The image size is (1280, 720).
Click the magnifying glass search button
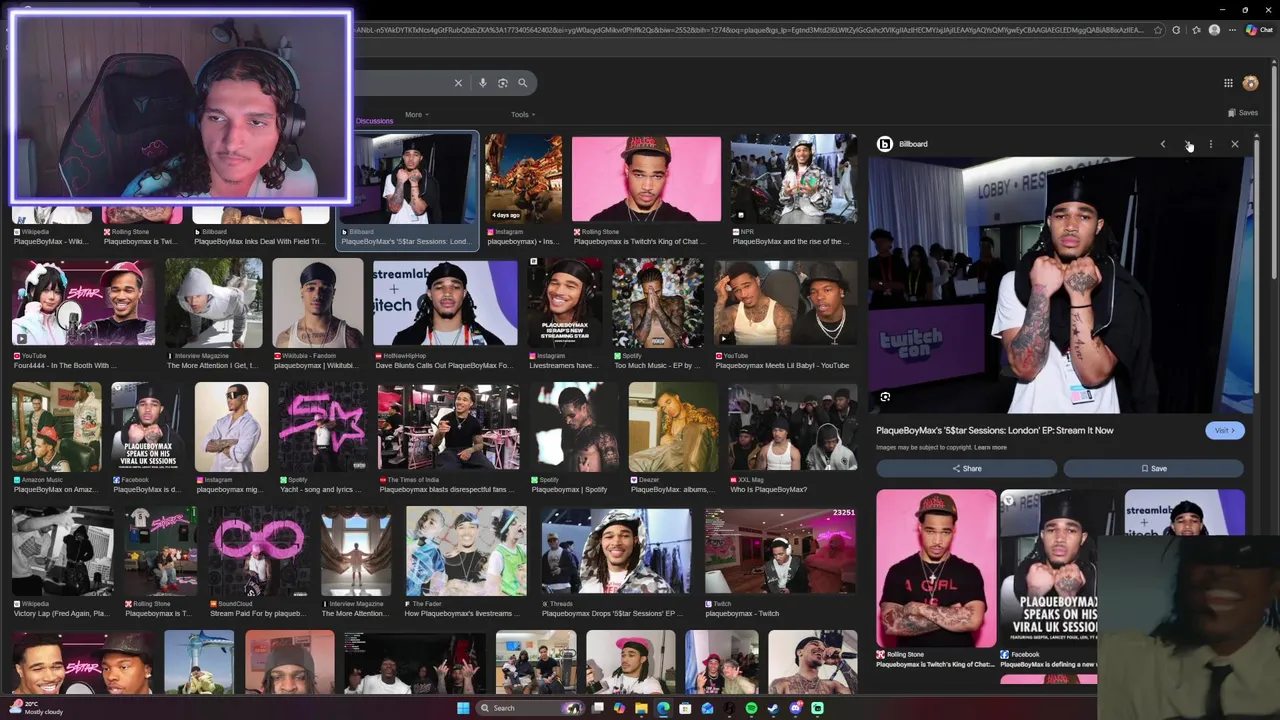pos(522,83)
